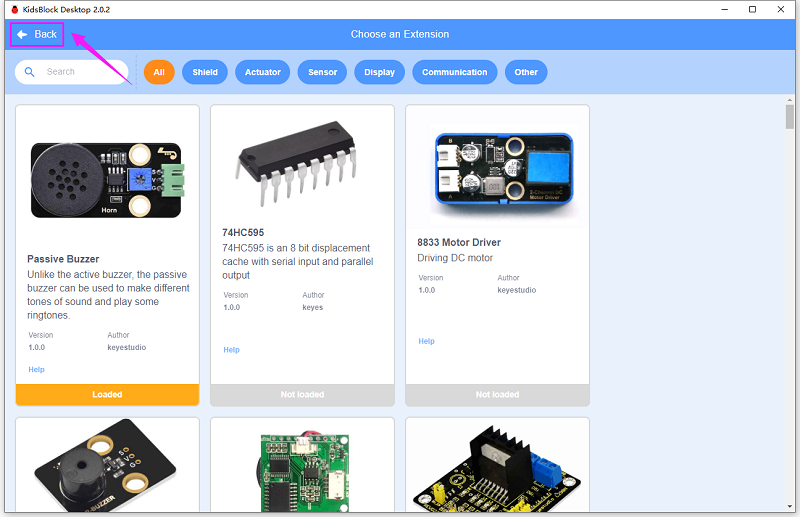Click the Choose an Extension heading
The width and height of the screenshot is (800, 517).
pyautogui.click(x=400, y=34)
